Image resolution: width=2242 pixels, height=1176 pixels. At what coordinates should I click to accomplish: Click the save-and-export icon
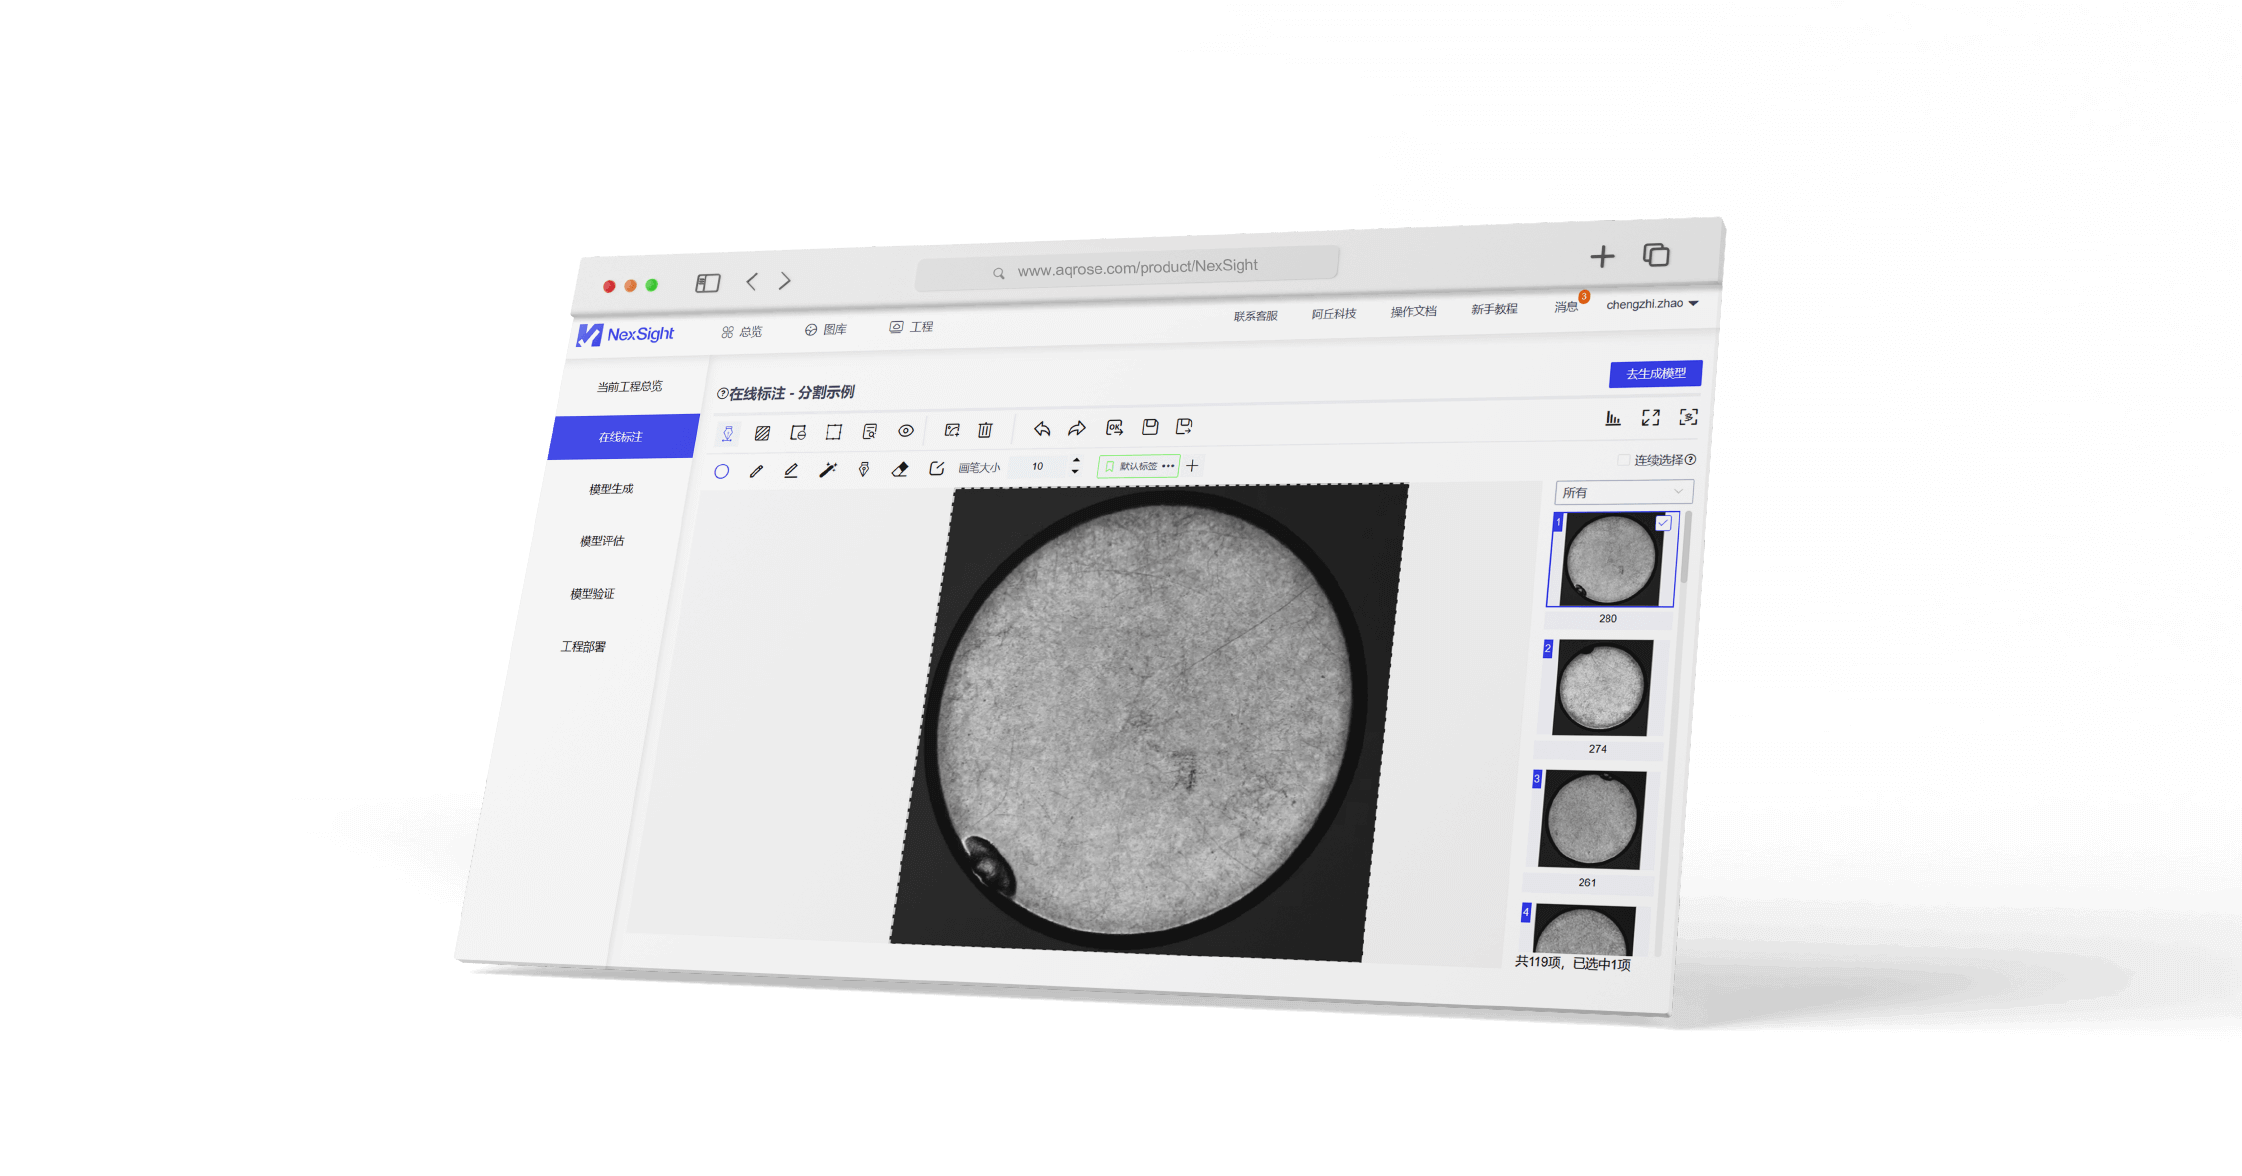pyautogui.click(x=1184, y=426)
